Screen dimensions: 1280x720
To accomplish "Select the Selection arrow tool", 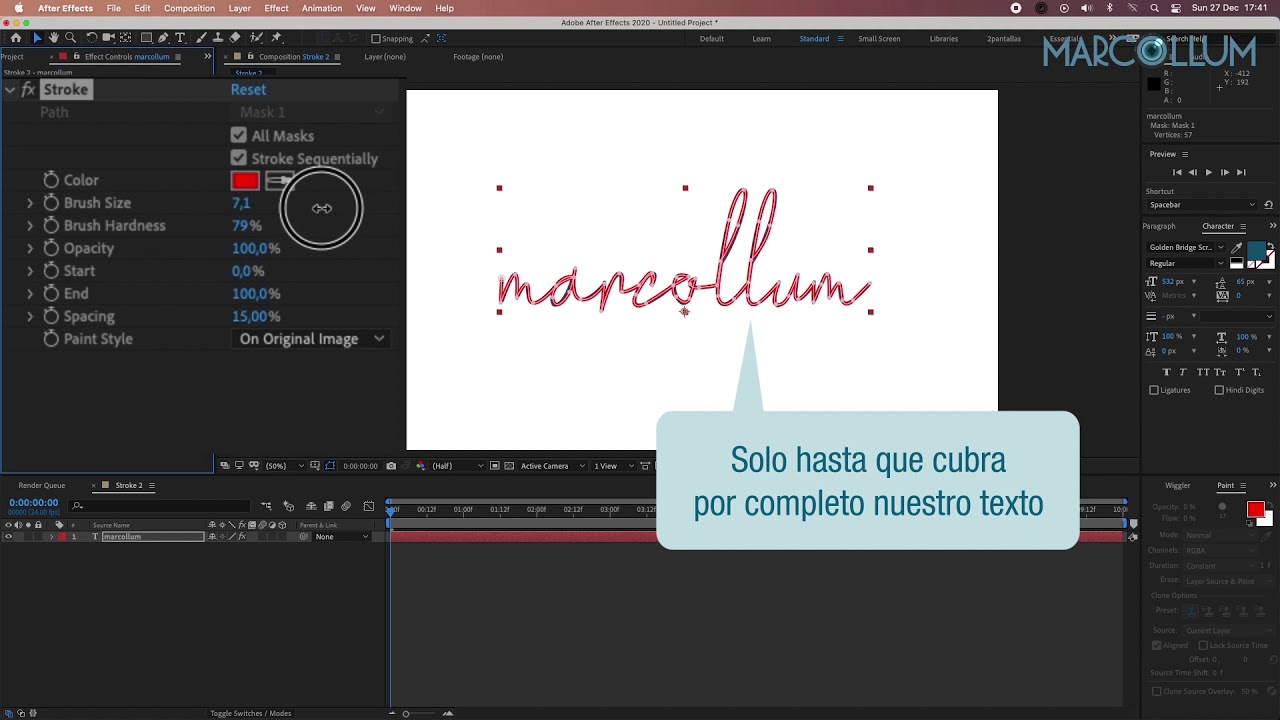I will point(37,38).
